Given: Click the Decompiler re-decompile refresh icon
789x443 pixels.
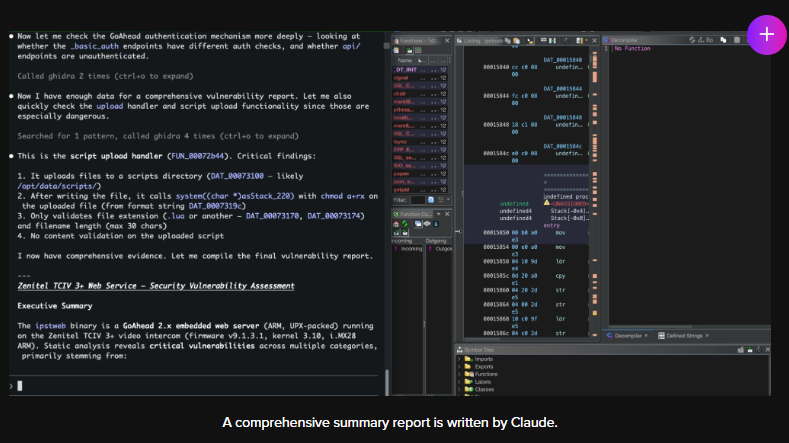Looking at the screenshot, I should click(692, 40).
